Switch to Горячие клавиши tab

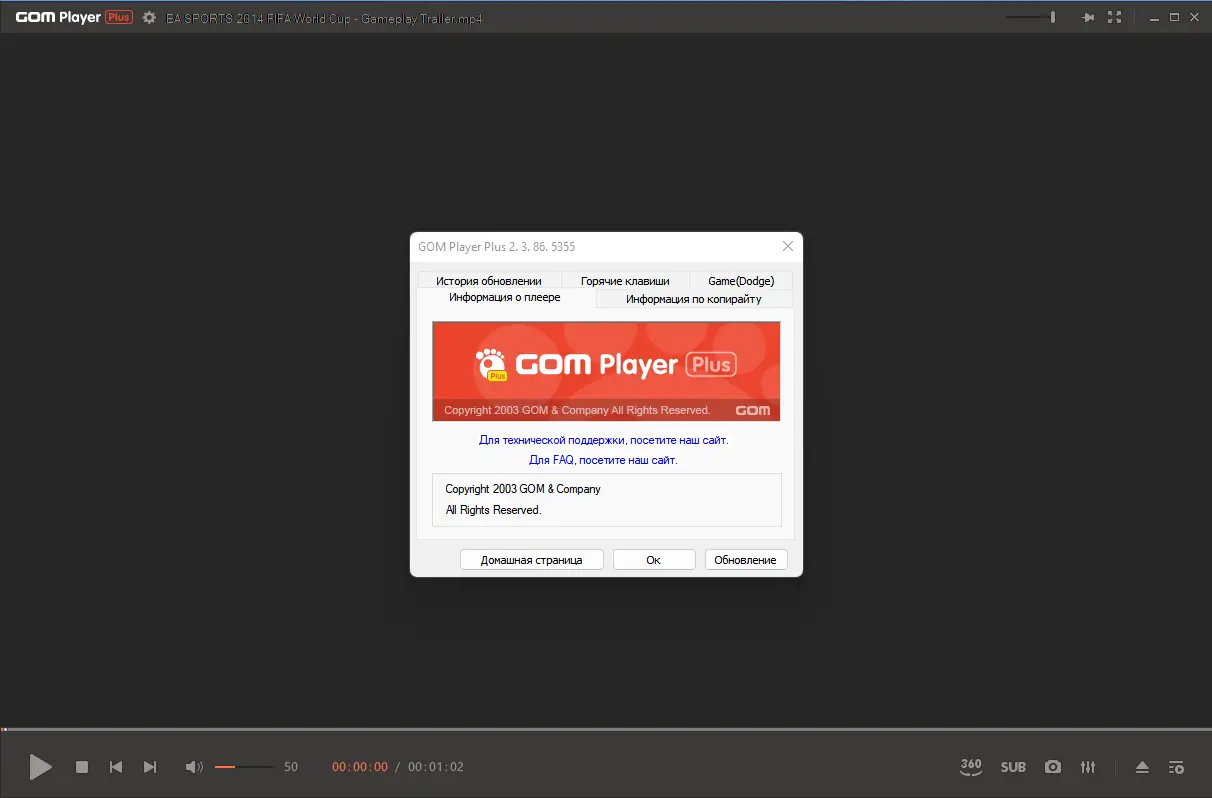click(x=625, y=281)
